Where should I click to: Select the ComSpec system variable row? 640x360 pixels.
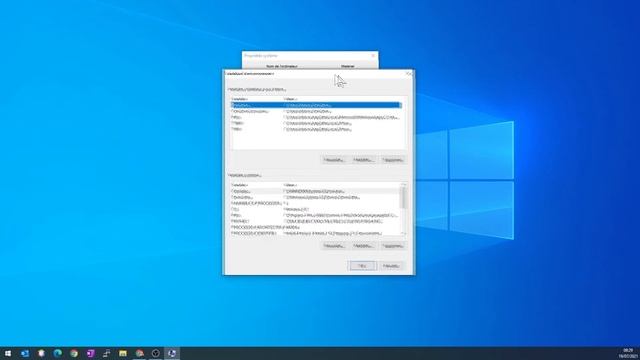pos(316,191)
